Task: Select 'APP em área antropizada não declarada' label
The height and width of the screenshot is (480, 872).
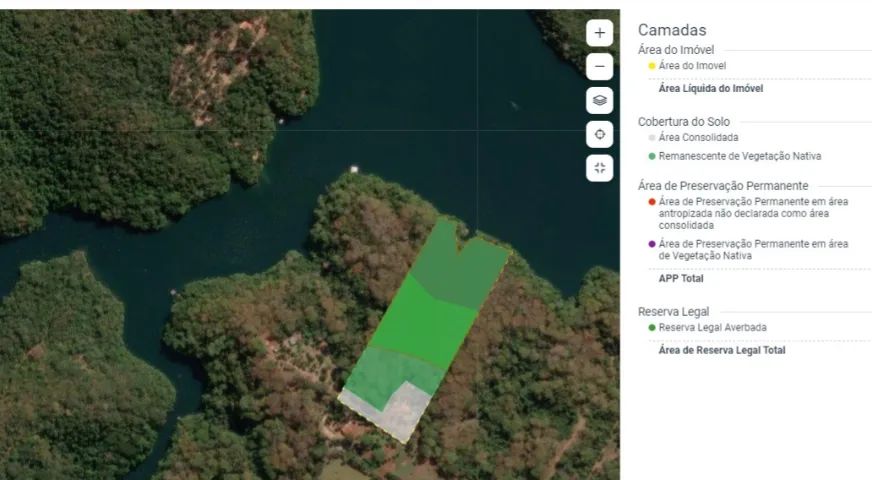Action: [753, 214]
